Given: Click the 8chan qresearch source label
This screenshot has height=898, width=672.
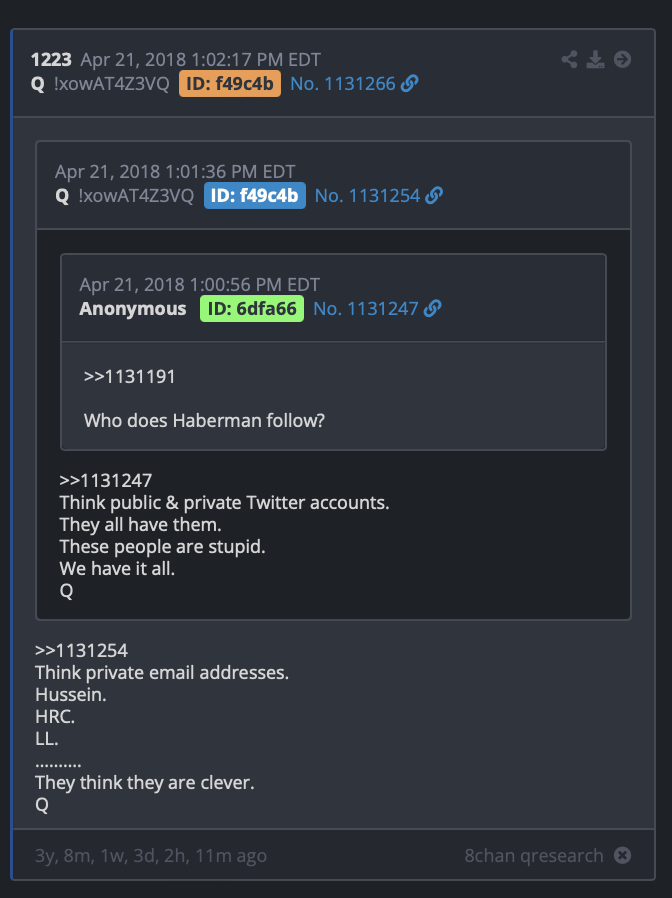Looking at the screenshot, I should (533, 856).
